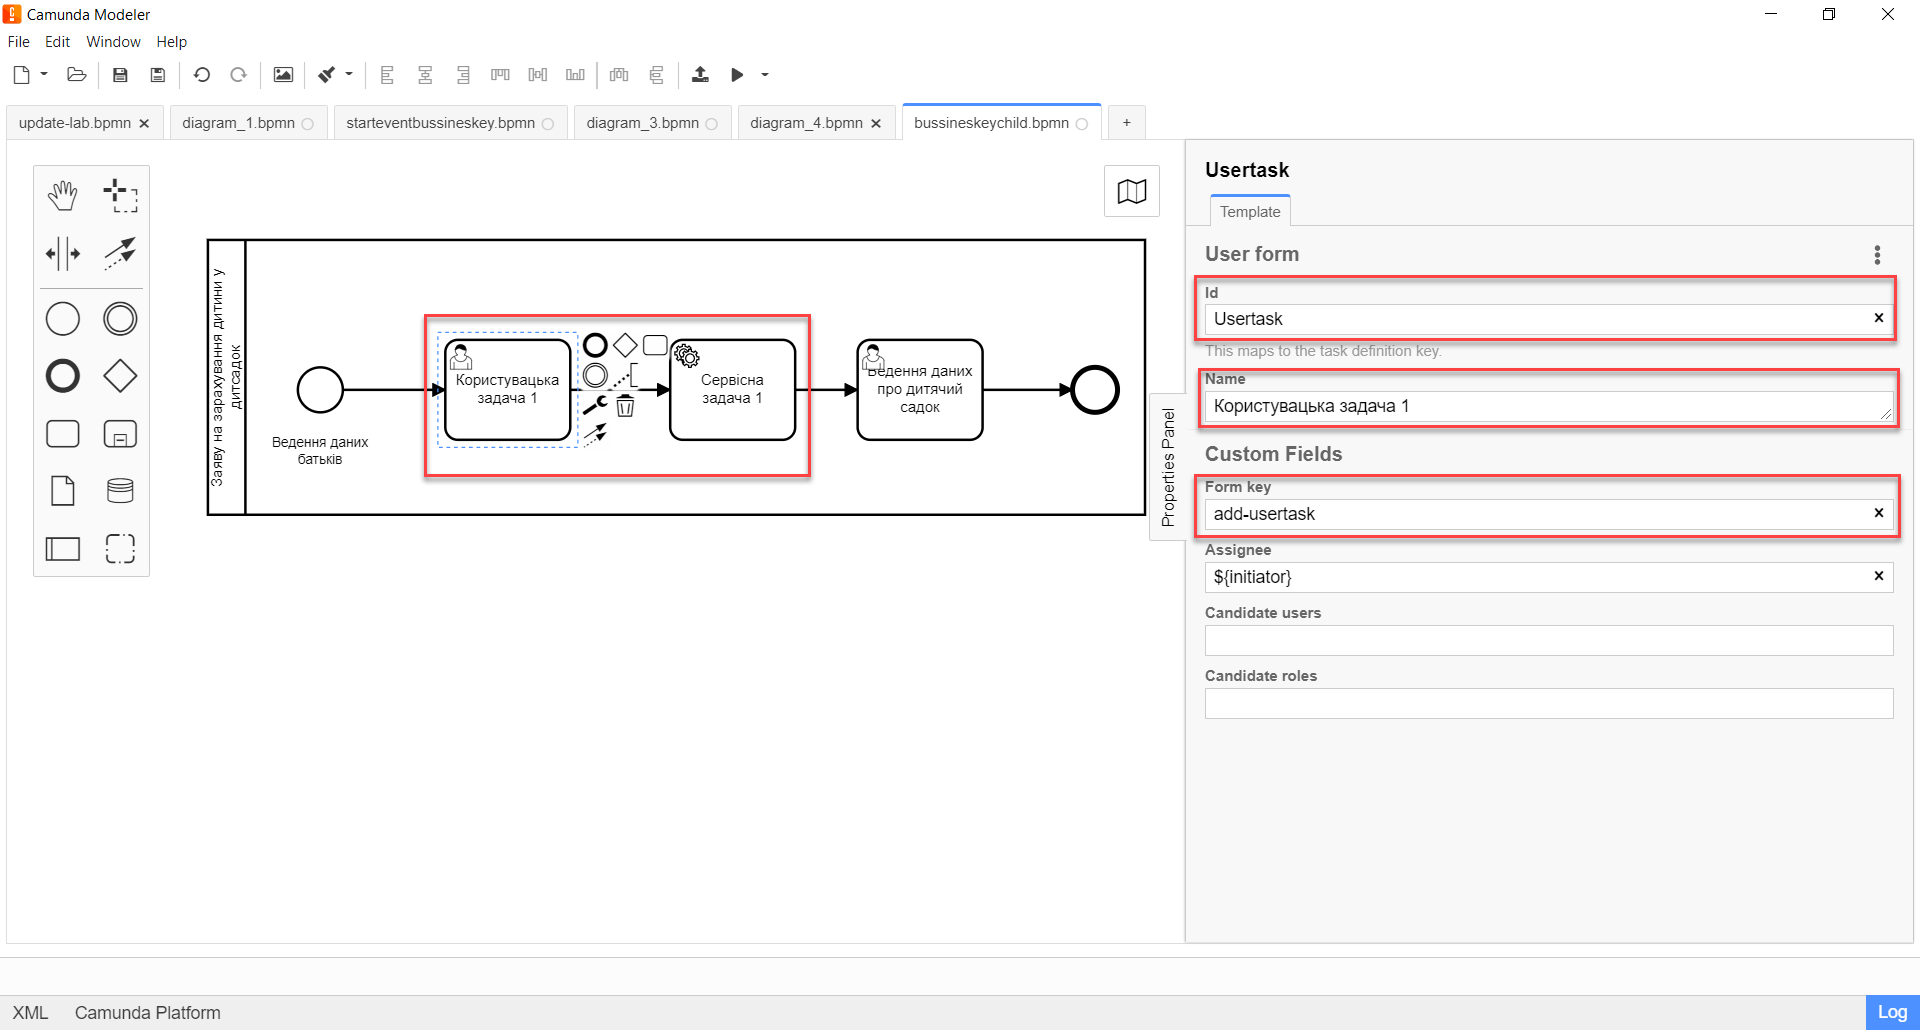
Task: Activate the create/remove space tool
Action: pos(63,254)
